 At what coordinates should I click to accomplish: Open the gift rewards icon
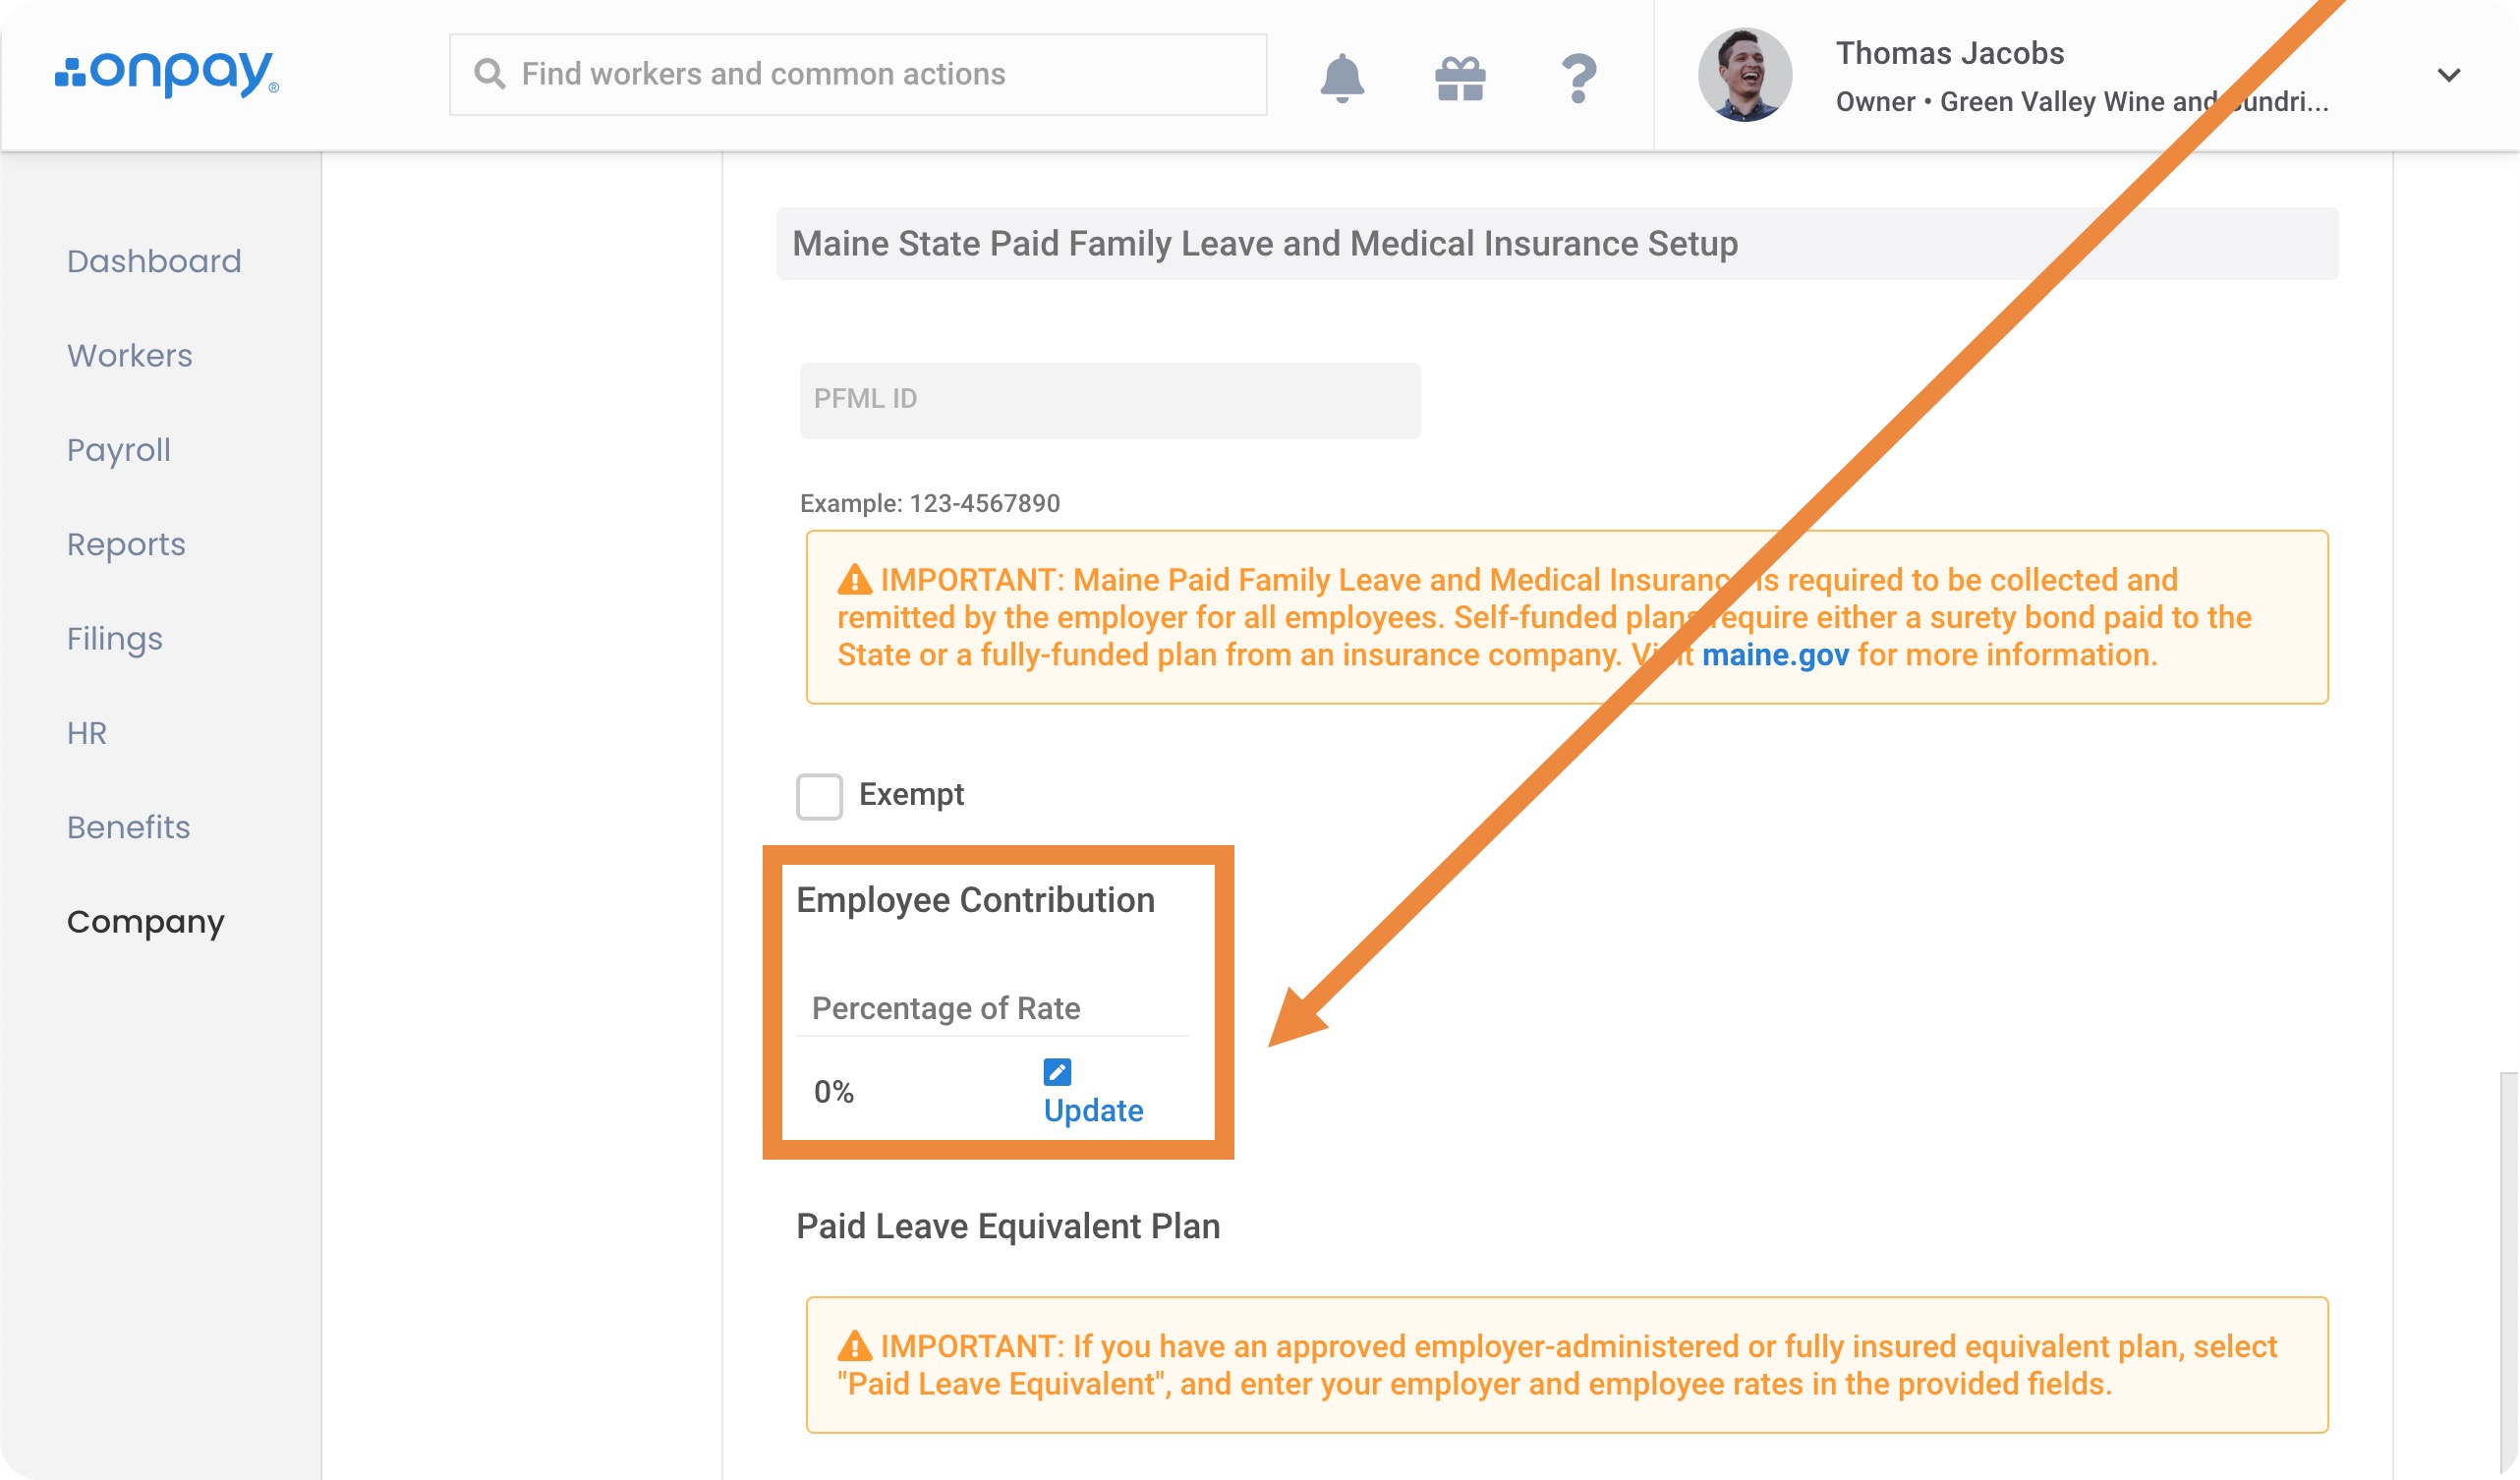(x=1459, y=78)
